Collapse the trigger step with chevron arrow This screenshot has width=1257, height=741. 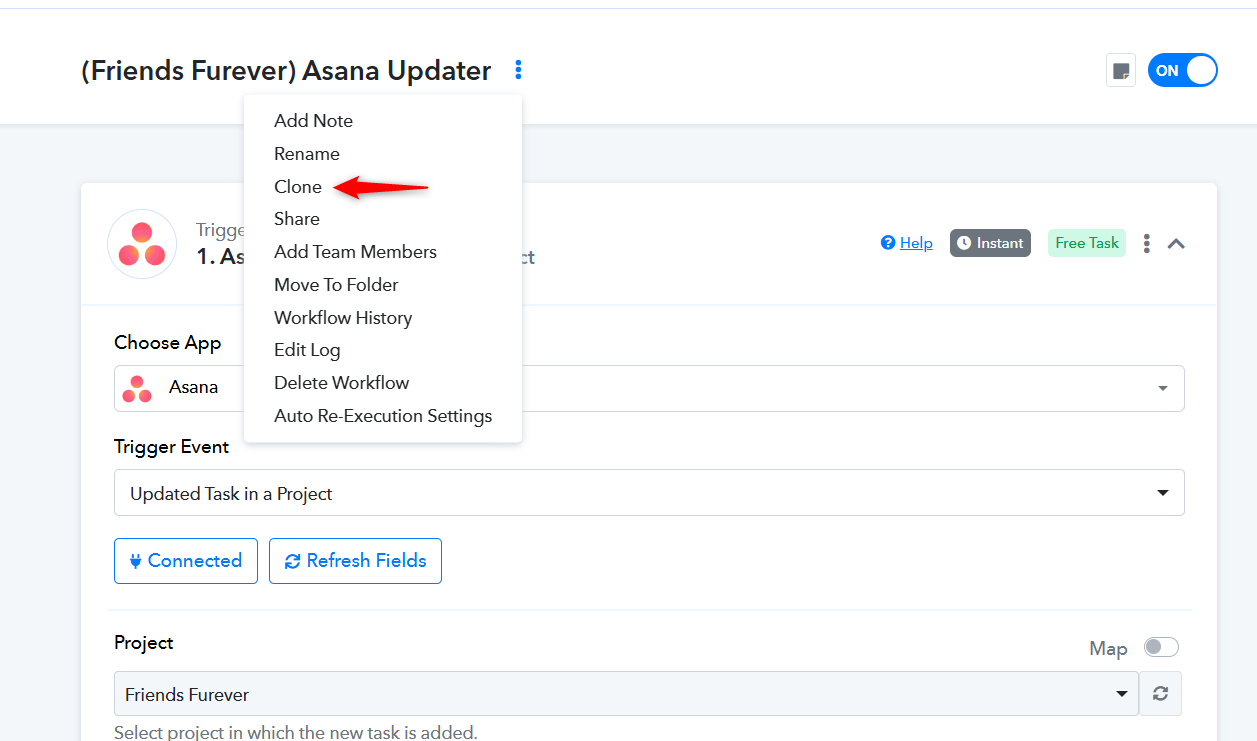pos(1176,243)
